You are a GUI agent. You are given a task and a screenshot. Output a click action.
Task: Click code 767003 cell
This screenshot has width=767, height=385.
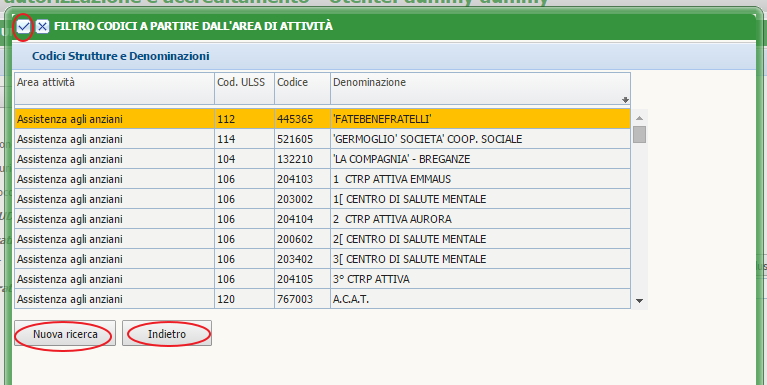coord(302,299)
